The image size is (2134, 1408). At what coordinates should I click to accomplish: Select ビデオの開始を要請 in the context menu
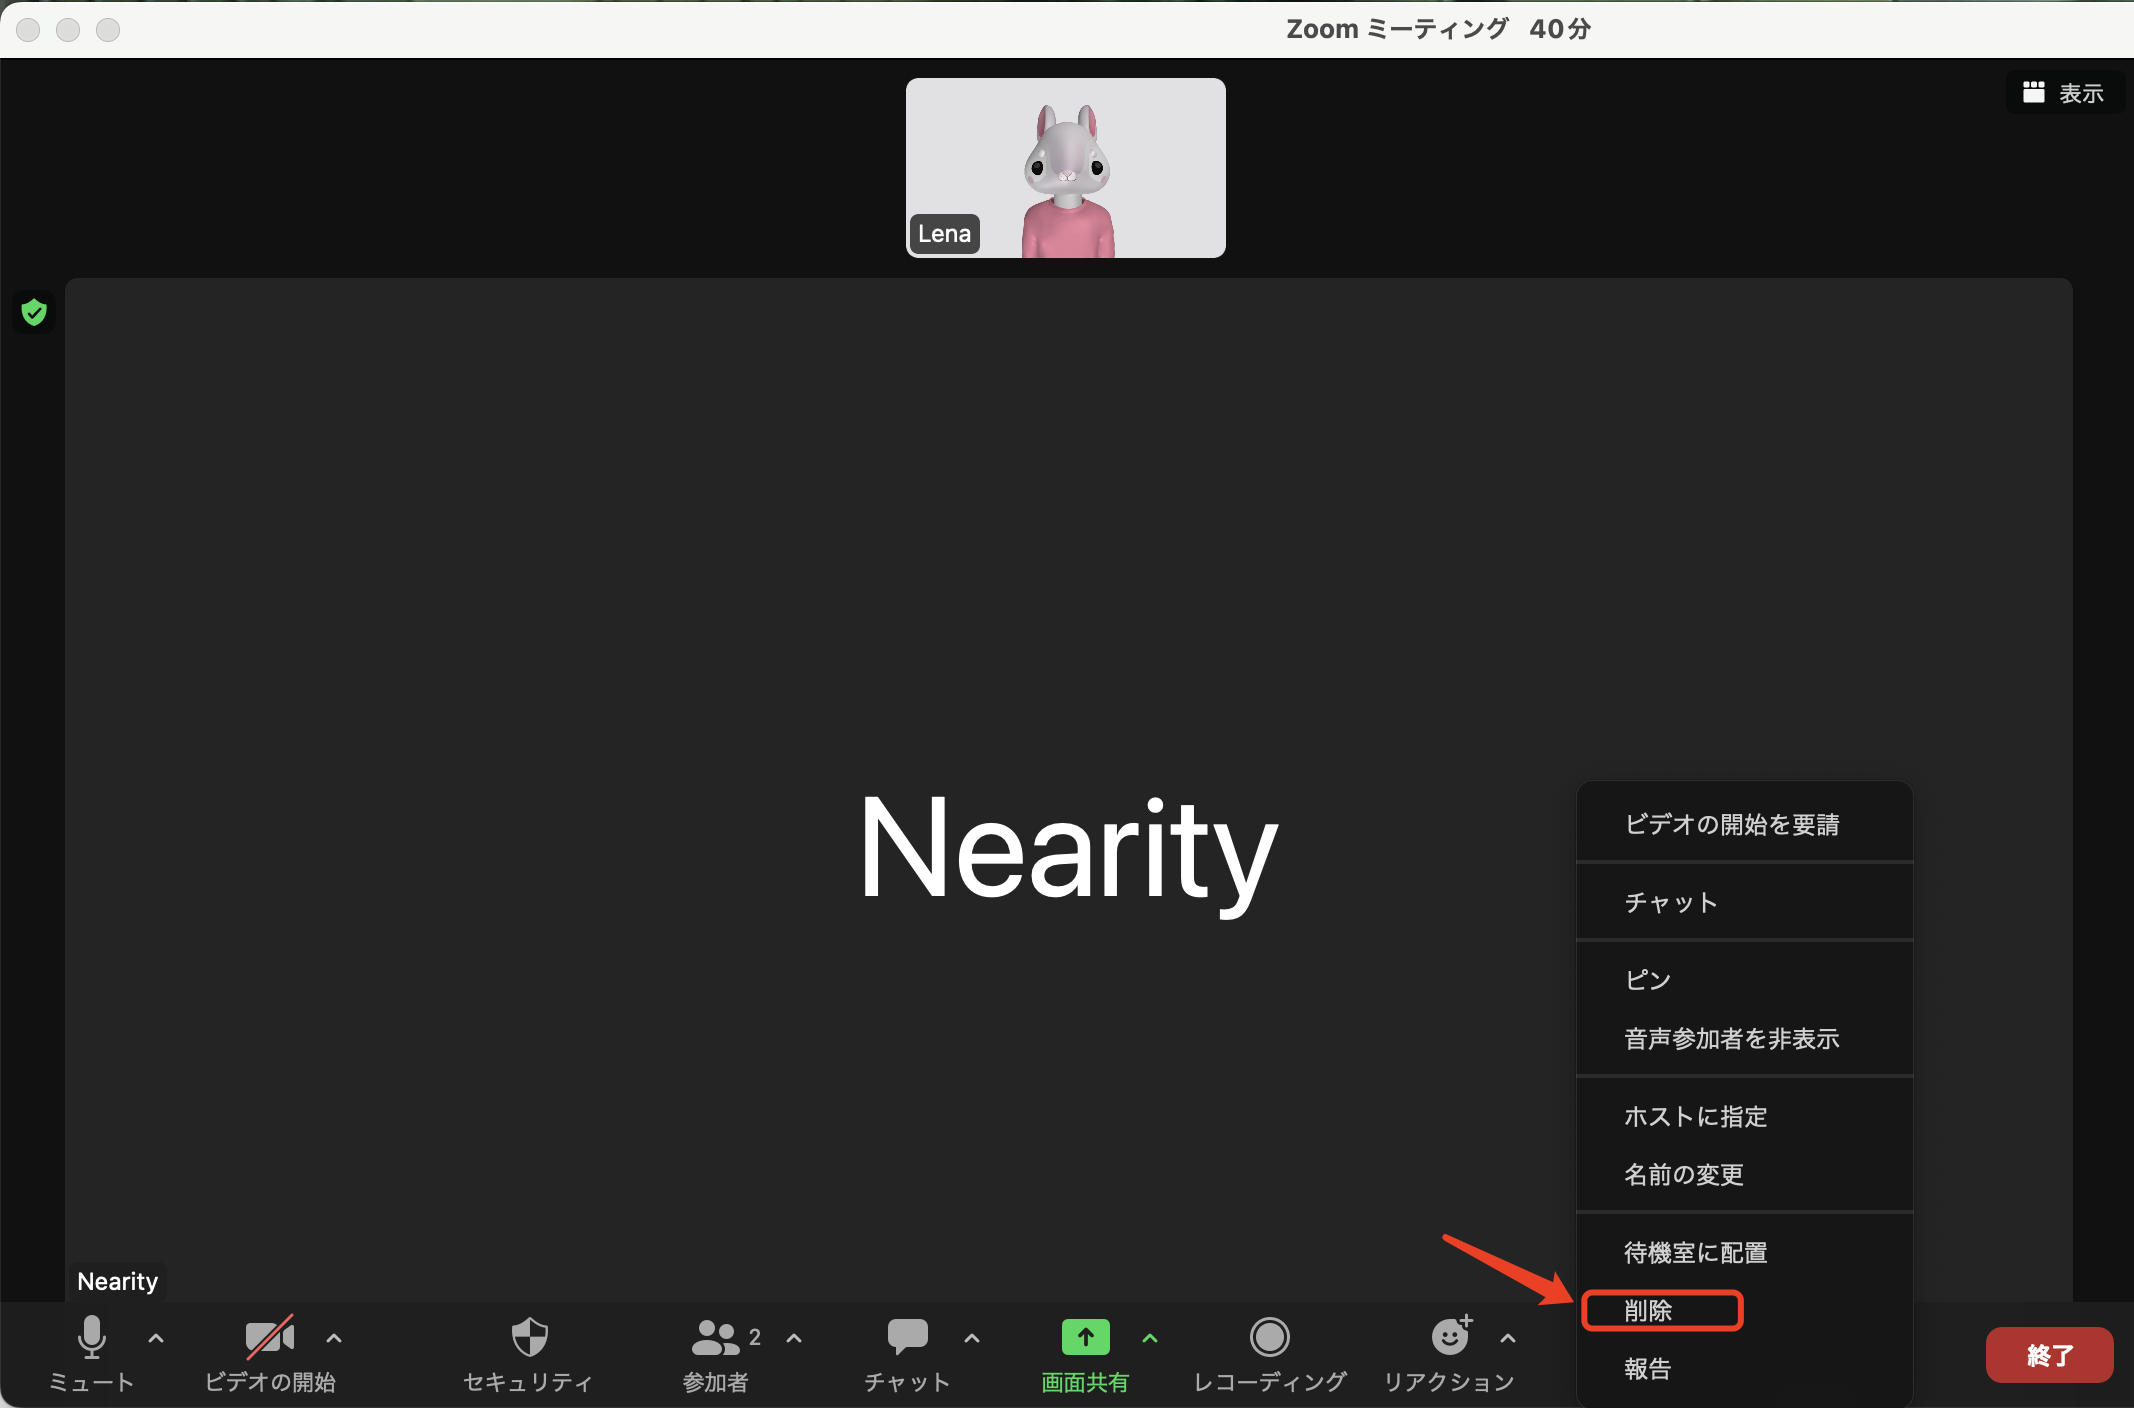(1744, 824)
